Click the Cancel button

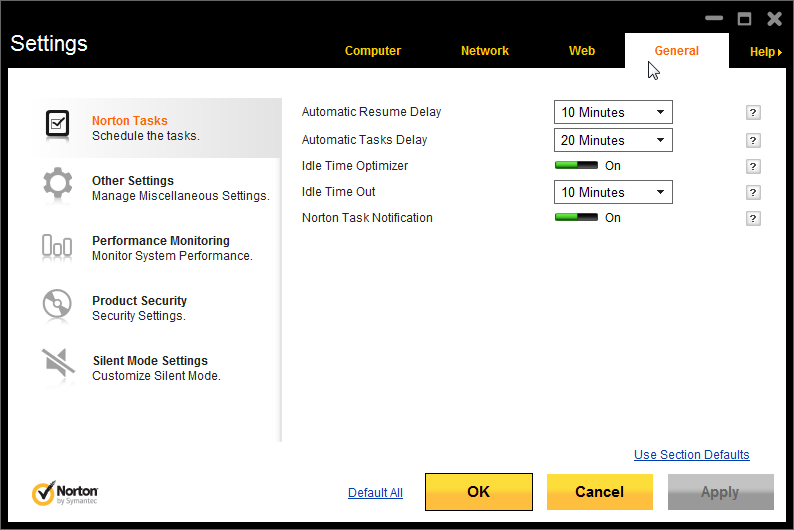(x=600, y=492)
